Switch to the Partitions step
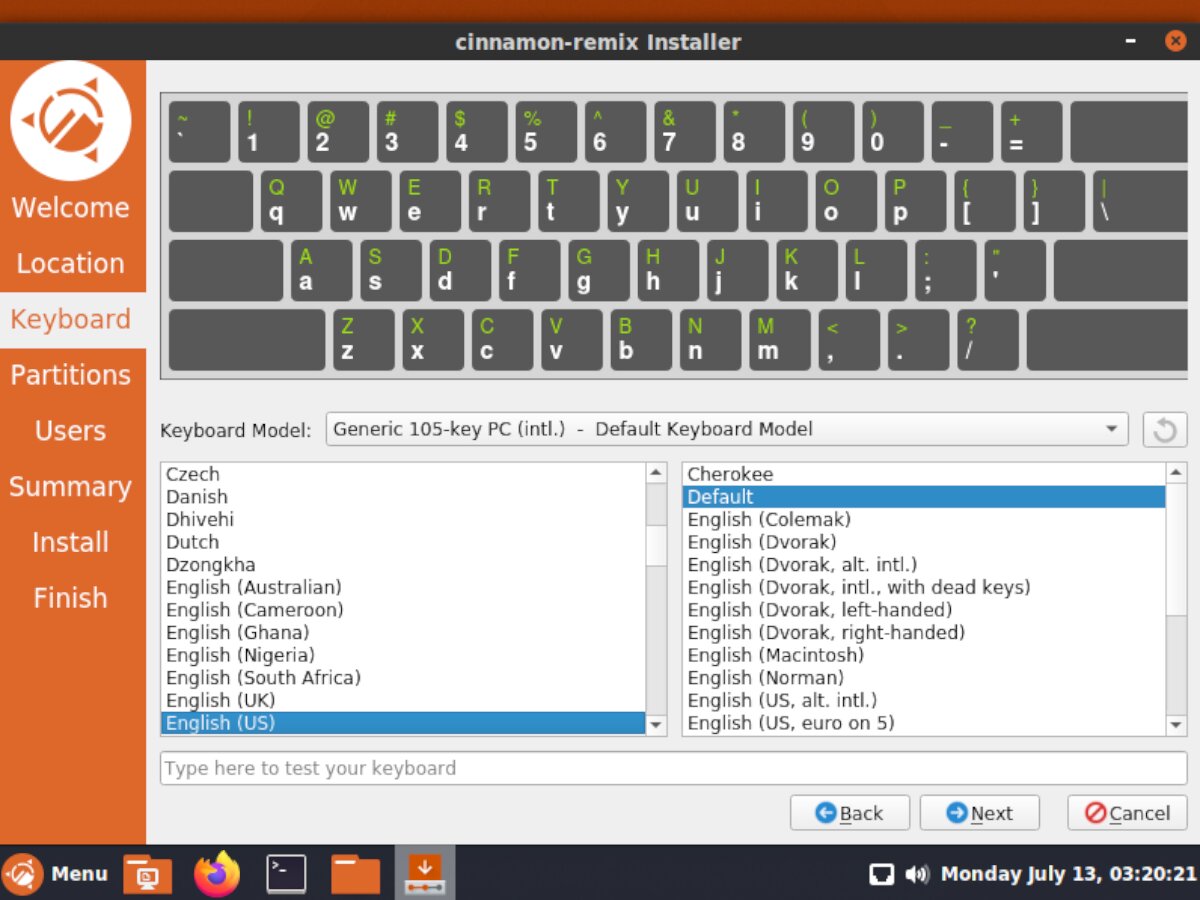Image resolution: width=1200 pixels, height=900 pixels. pos(71,374)
